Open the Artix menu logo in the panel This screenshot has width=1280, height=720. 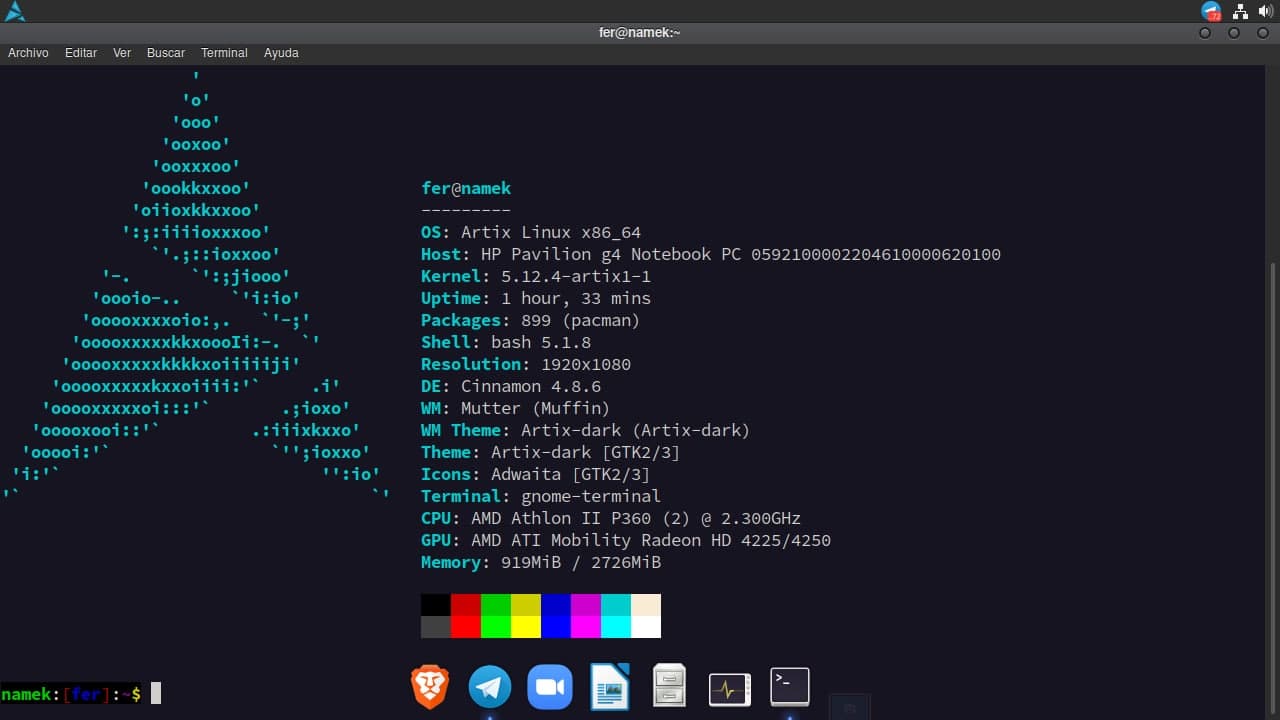(14, 11)
